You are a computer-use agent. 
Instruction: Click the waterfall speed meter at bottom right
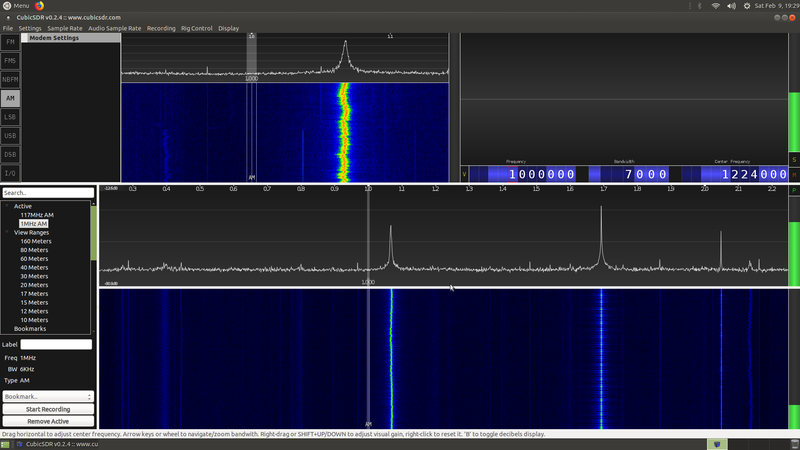click(x=794, y=359)
